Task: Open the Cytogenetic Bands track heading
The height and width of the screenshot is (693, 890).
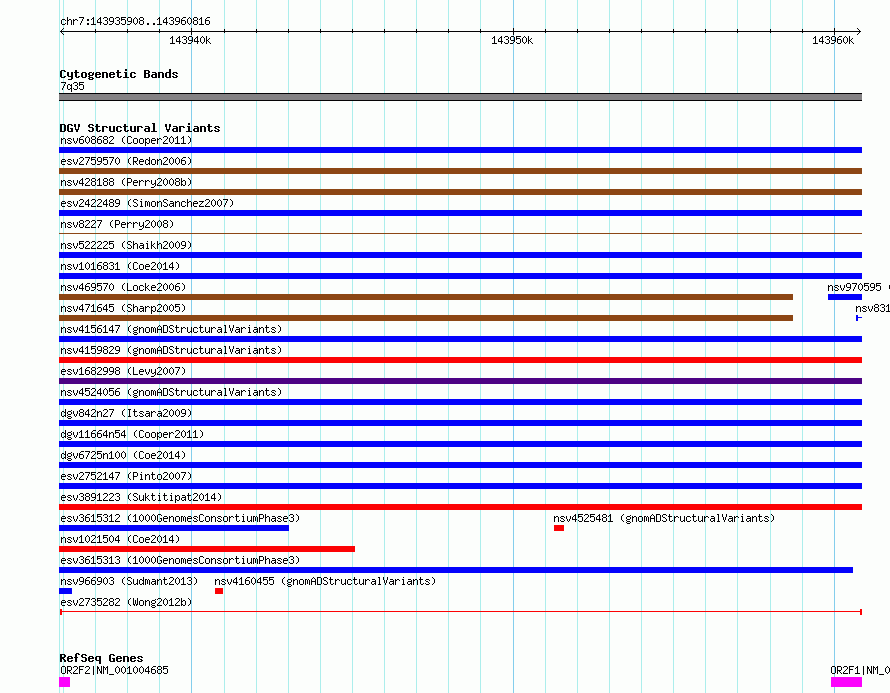Action: [x=119, y=74]
